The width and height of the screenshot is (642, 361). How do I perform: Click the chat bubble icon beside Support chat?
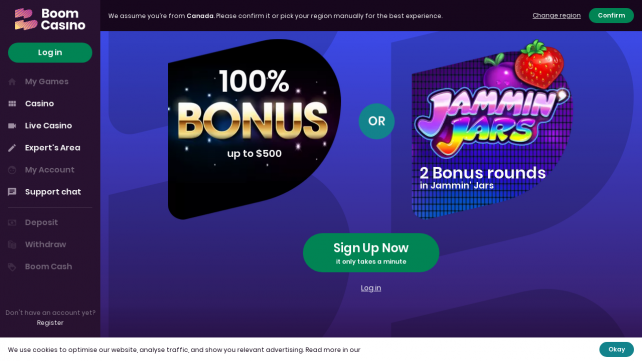coord(12,192)
